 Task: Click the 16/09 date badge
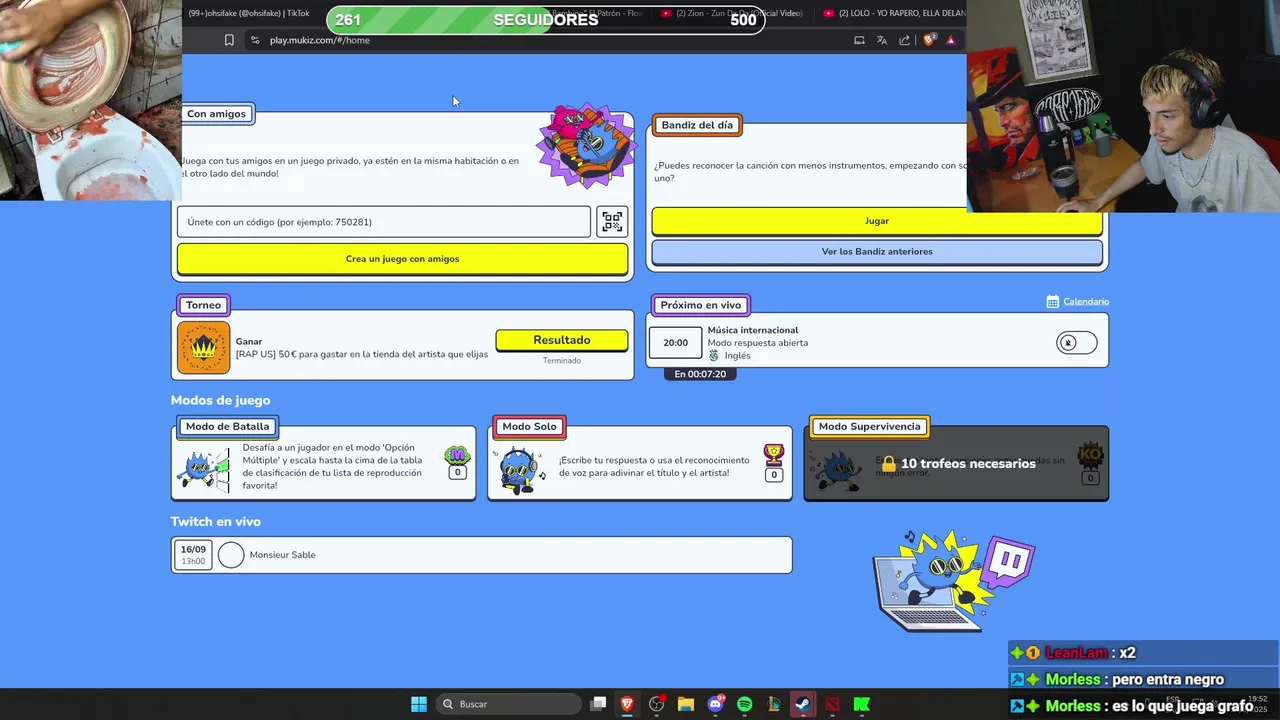click(x=193, y=555)
